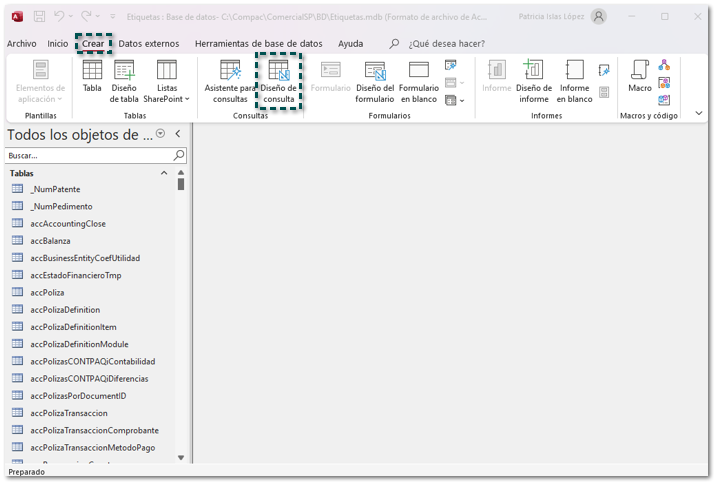Create a Formulario en blanco
This screenshot has width=717, height=485.
[x=419, y=72]
